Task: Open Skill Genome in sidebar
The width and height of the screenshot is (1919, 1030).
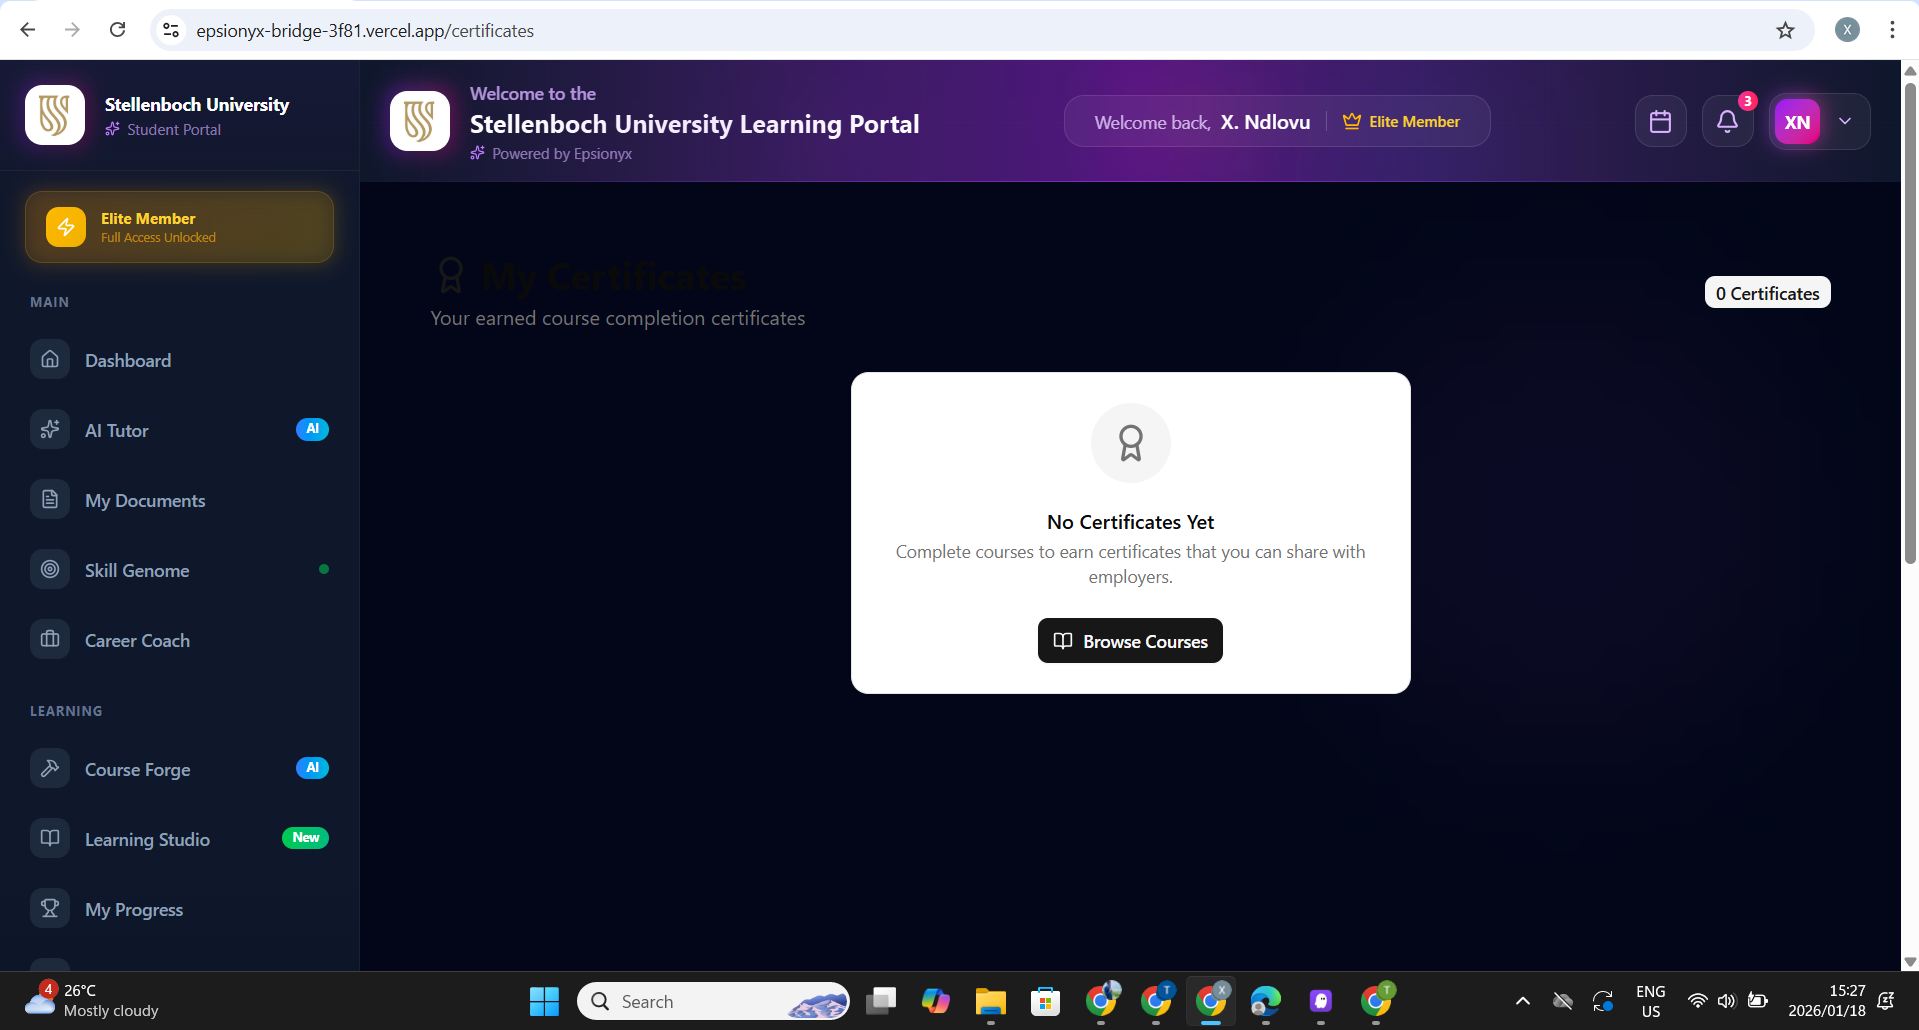Action: 180,570
